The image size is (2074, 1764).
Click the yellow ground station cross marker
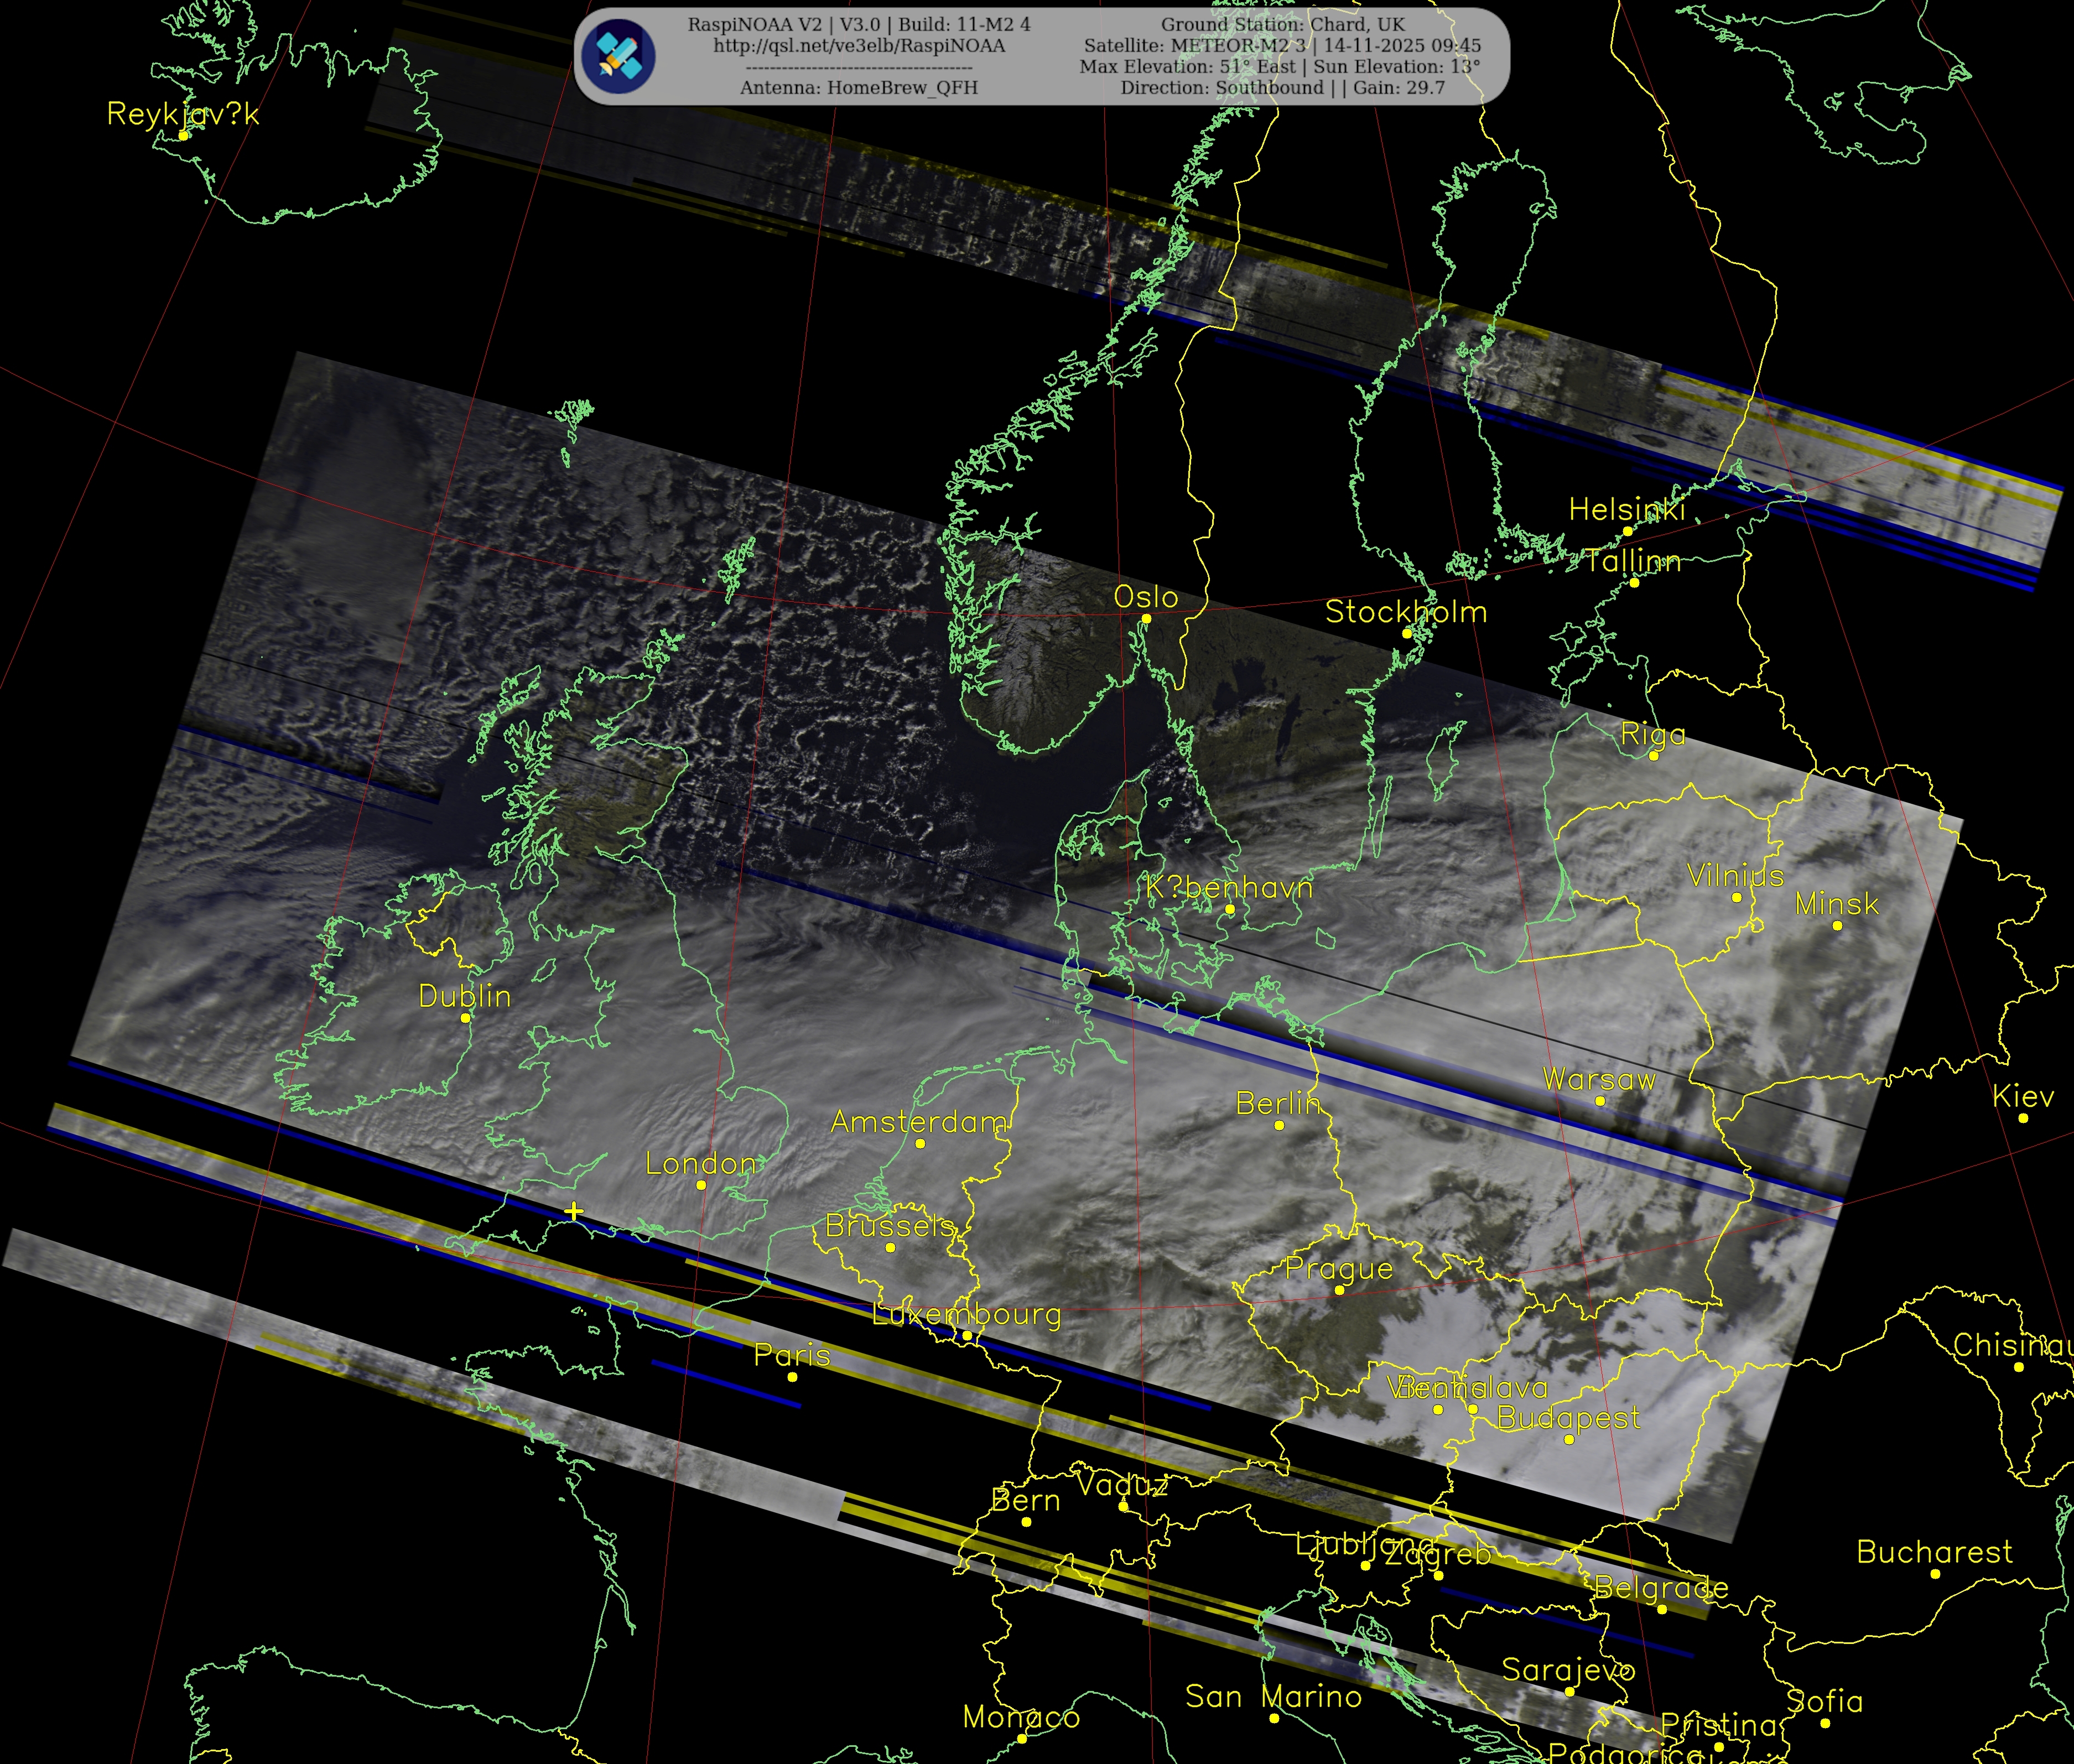click(x=573, y=1211)
